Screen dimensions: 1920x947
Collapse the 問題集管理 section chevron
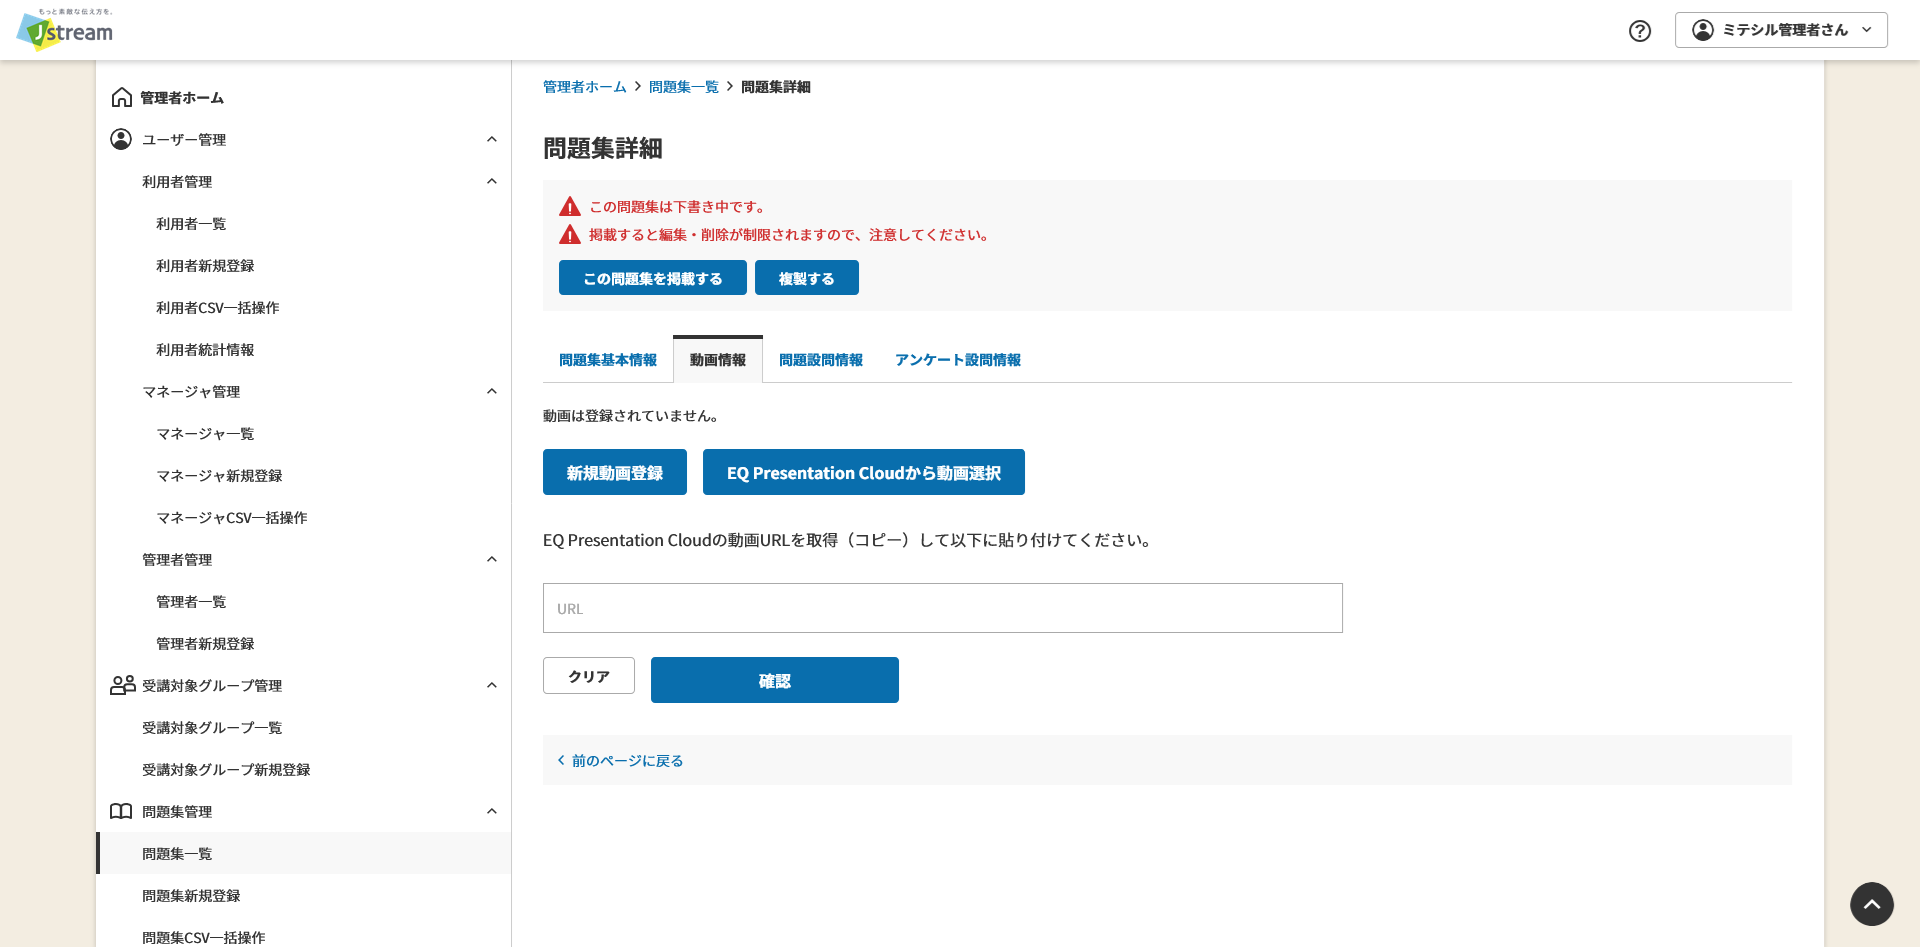(491, 811)
